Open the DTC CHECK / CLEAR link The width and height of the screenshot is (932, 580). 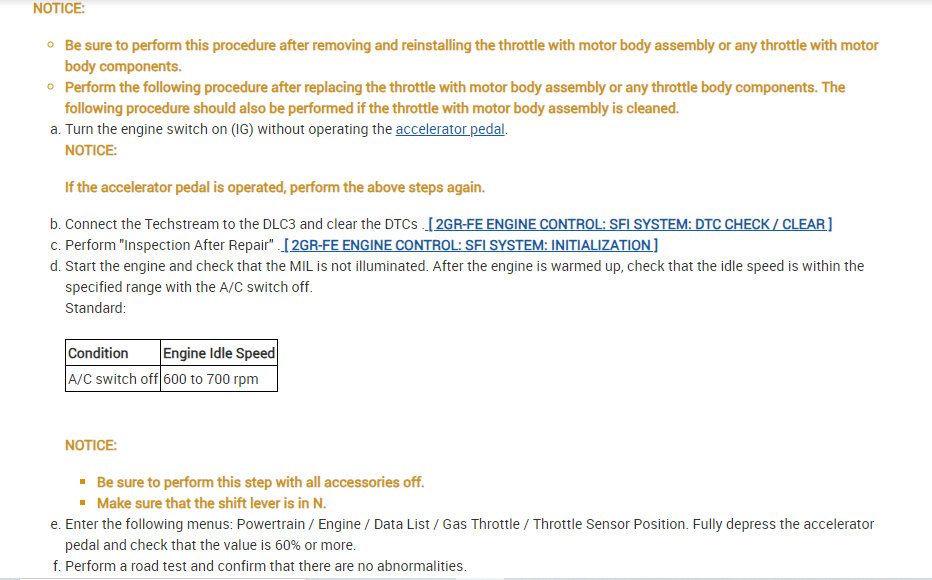630,224
